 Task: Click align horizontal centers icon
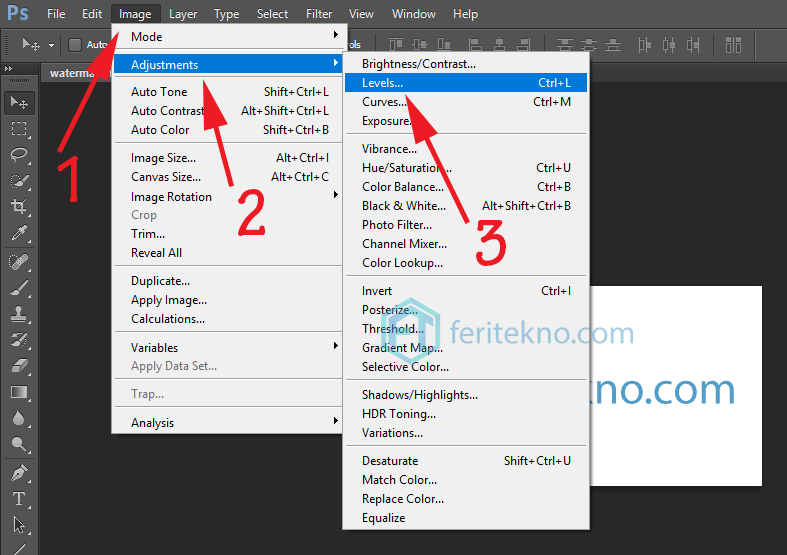[499, 45]
